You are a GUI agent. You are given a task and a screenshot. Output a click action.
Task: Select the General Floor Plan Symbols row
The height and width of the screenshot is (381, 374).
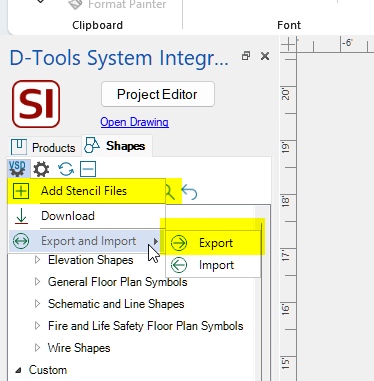pos(117,282)
